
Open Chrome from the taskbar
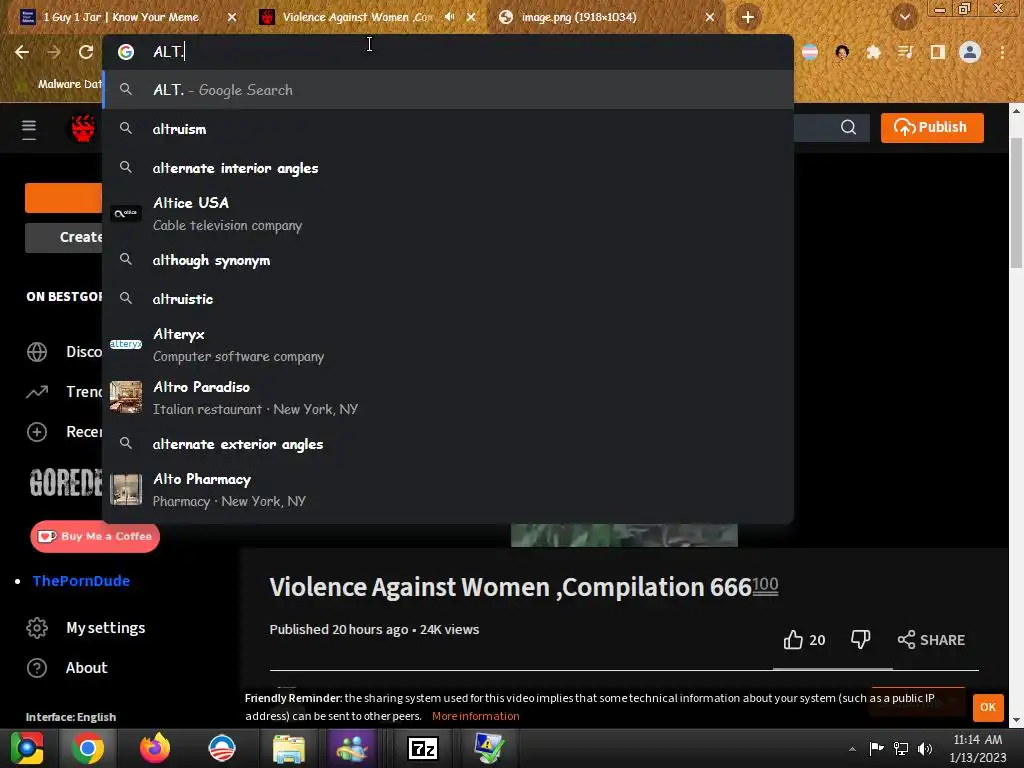(x=88, y=748)
